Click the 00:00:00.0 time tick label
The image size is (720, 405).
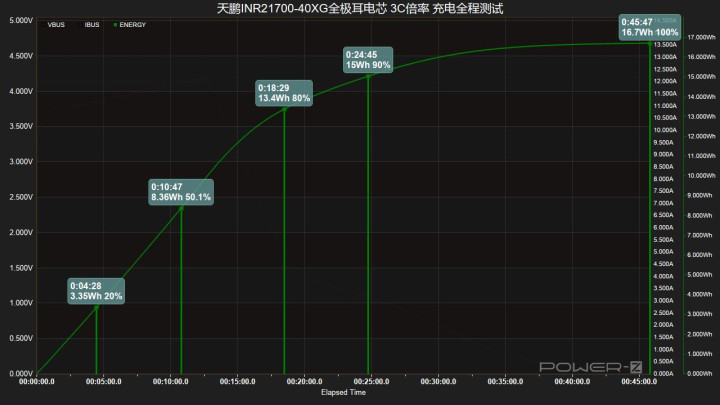tap(37, 382)
